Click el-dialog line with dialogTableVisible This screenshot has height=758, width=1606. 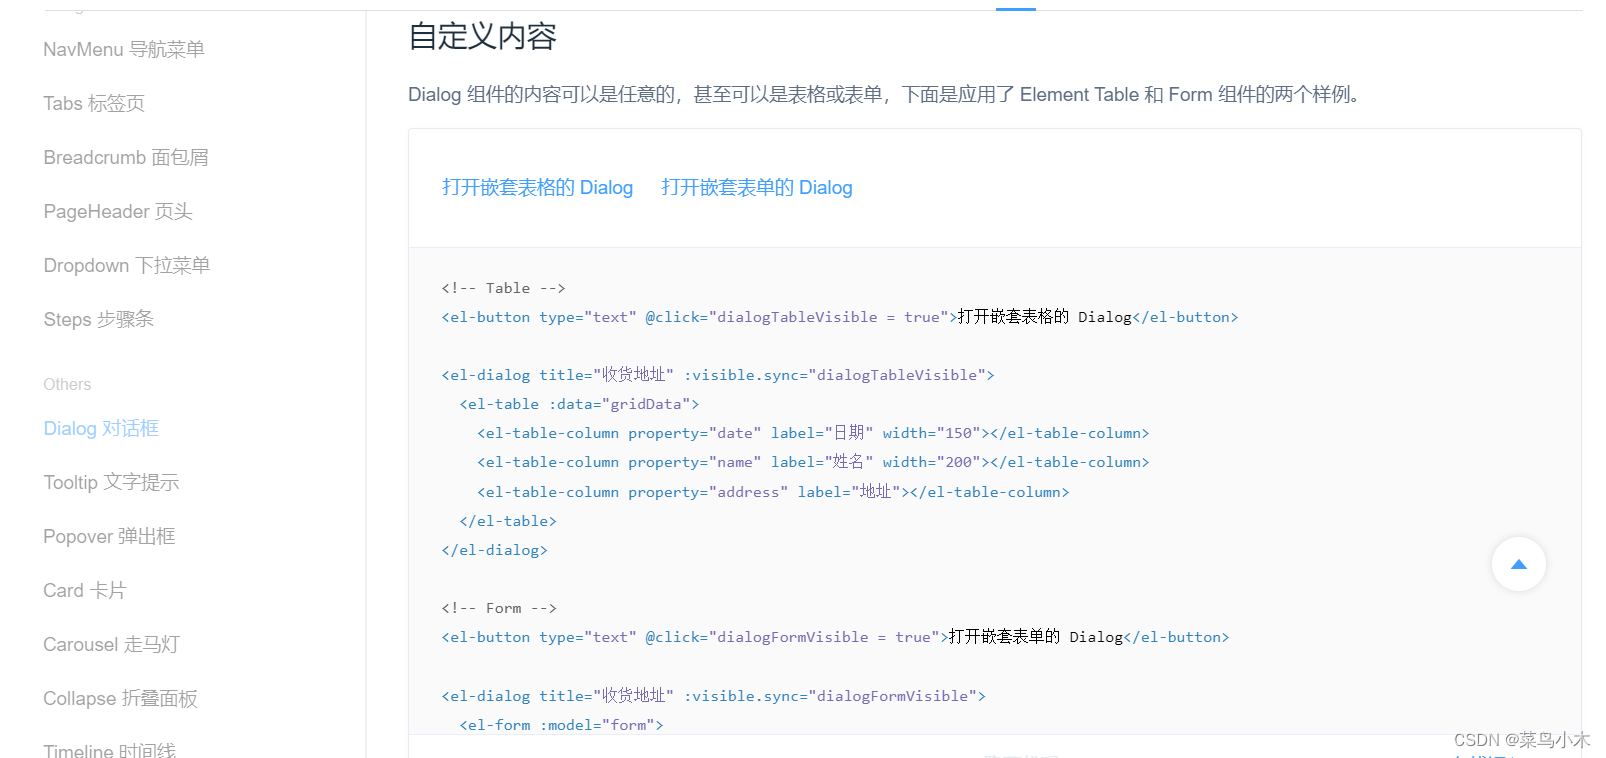(x=718, y=375)
